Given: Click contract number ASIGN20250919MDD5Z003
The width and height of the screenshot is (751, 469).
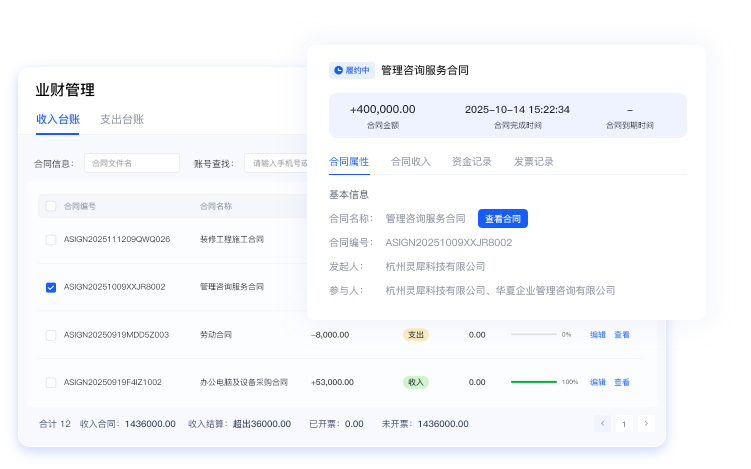Looking at the screenshot, I should [x=116, y=335].
